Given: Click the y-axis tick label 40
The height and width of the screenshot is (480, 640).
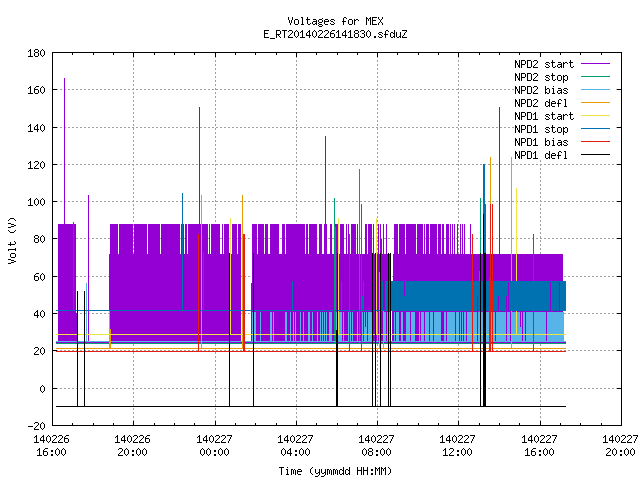Looking at the screenshot, I should 39,314.
